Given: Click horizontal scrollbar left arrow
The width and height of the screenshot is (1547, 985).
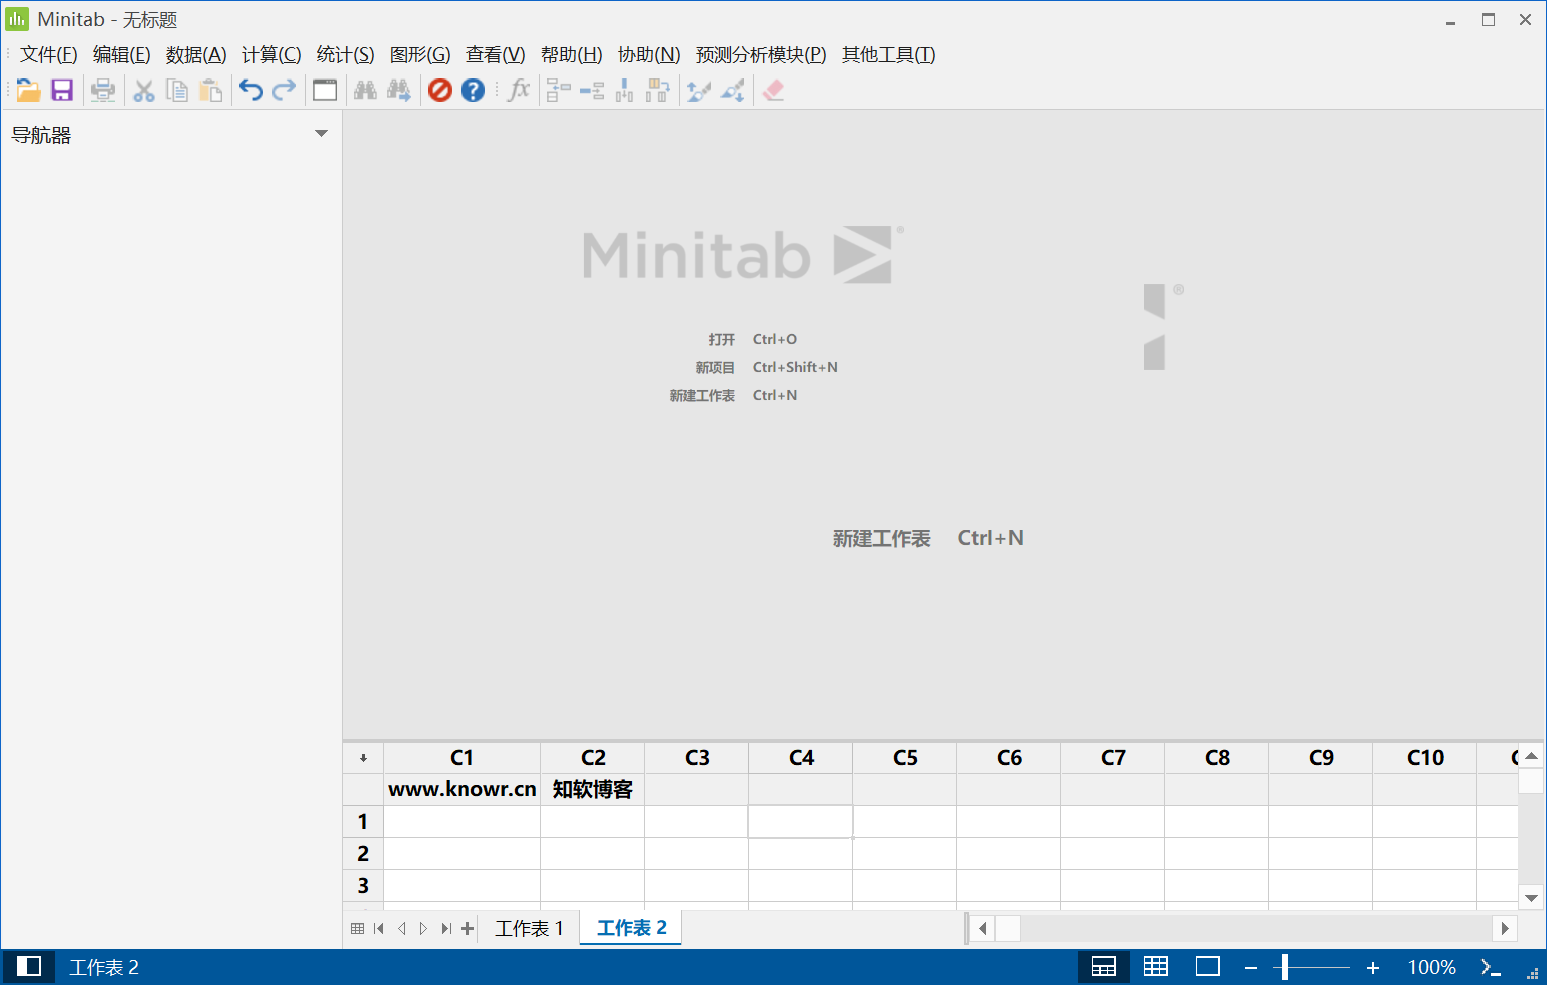Looking at the screenshot, I should point(983,929).
